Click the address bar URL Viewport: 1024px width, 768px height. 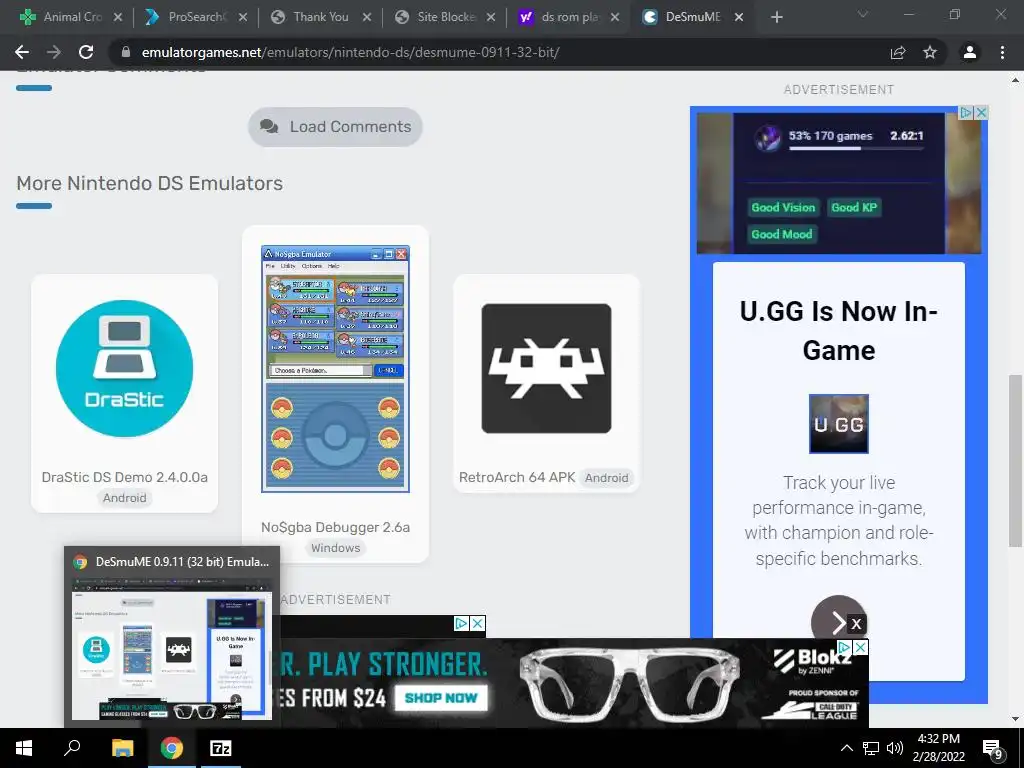pyautogui.click(x=350, y=52)
